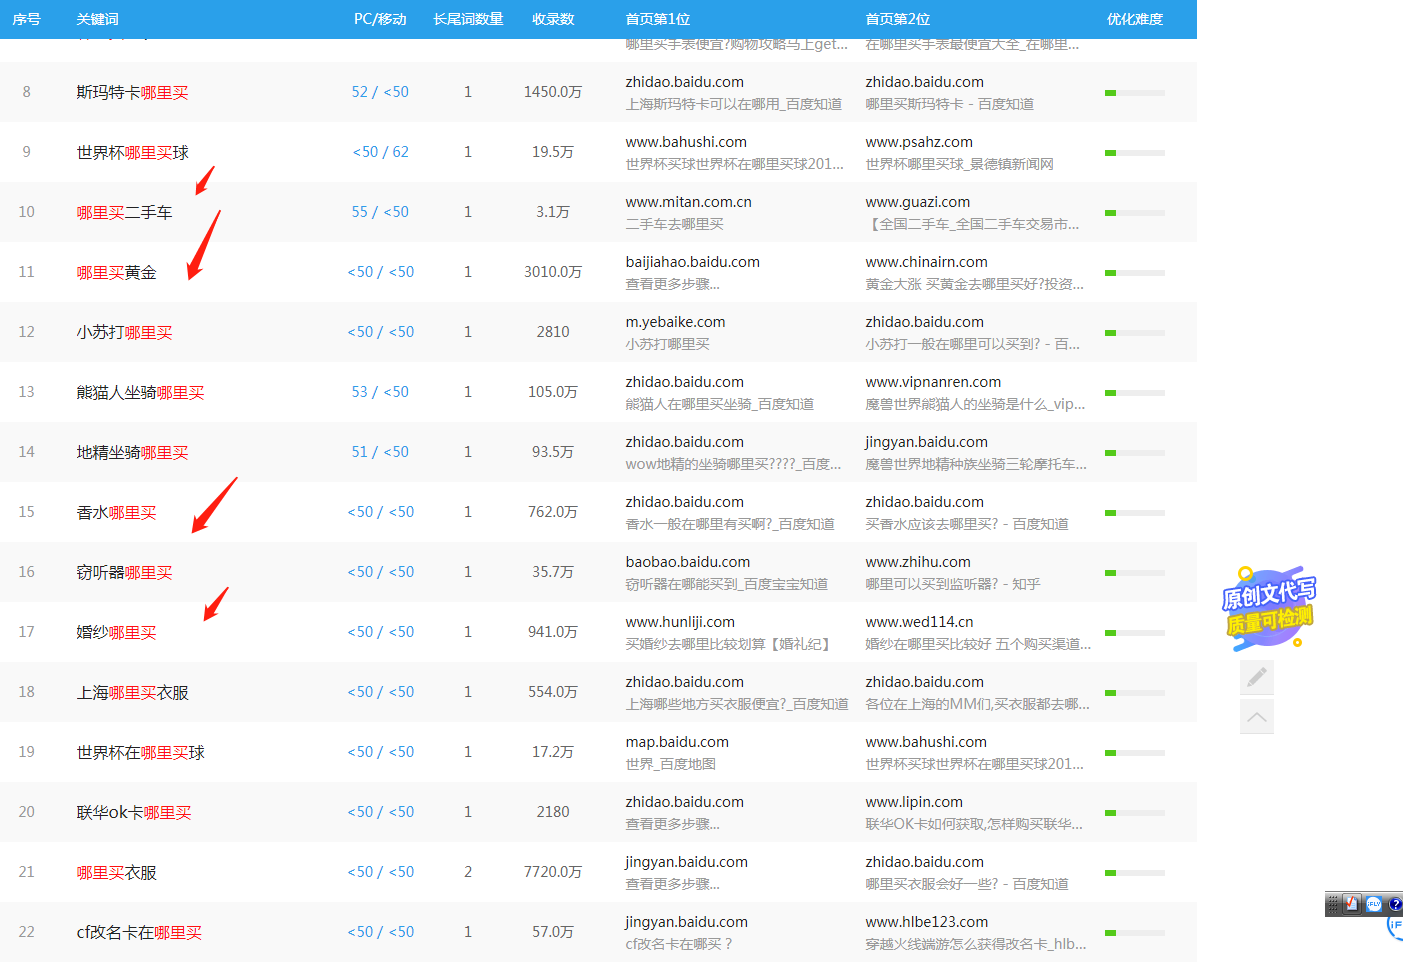
Task: Select the 关键词 column header
Action: click(x=97, y=19)
